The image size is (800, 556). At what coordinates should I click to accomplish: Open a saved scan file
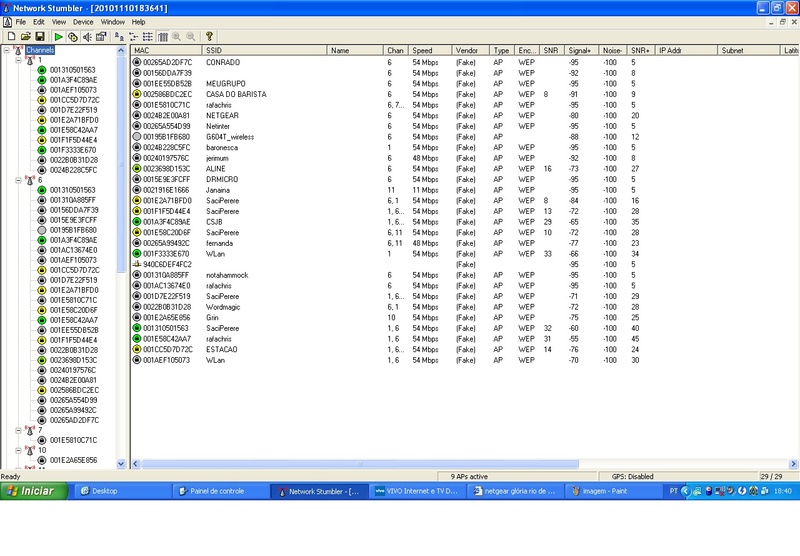(x=26, y=36)
